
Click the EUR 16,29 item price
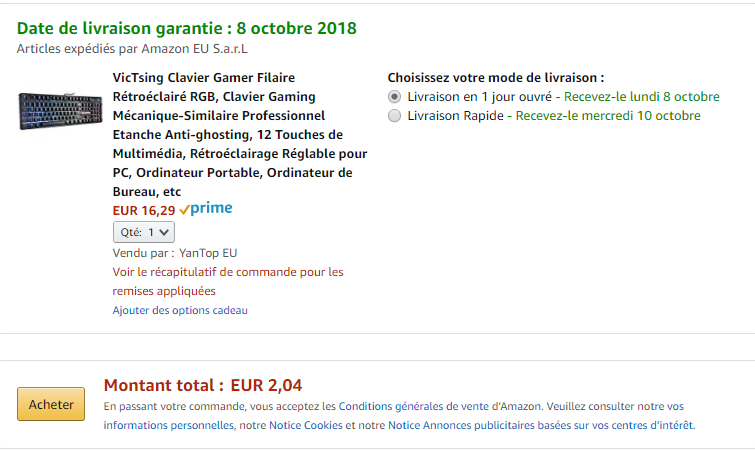(144, 210)
